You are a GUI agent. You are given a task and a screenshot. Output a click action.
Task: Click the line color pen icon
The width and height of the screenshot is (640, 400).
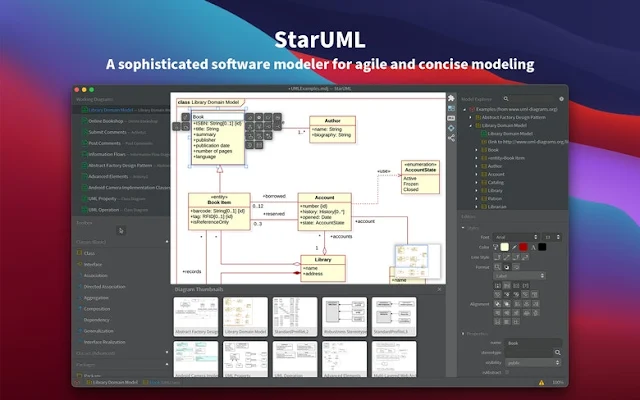tap(514, 247)
